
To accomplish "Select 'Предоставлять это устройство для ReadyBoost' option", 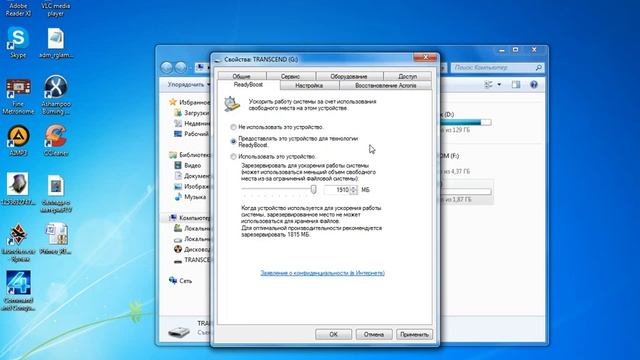I will pyautogui.click(x=233, y=141).
